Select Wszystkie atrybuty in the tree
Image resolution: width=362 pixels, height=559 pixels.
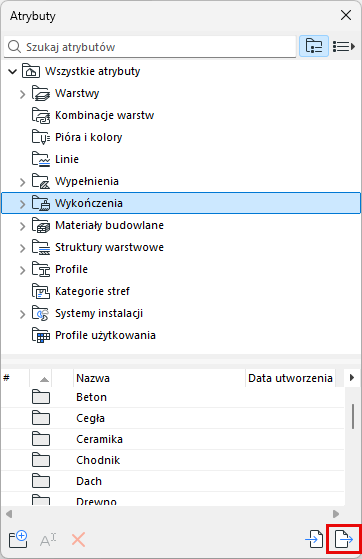coord(92,71)
